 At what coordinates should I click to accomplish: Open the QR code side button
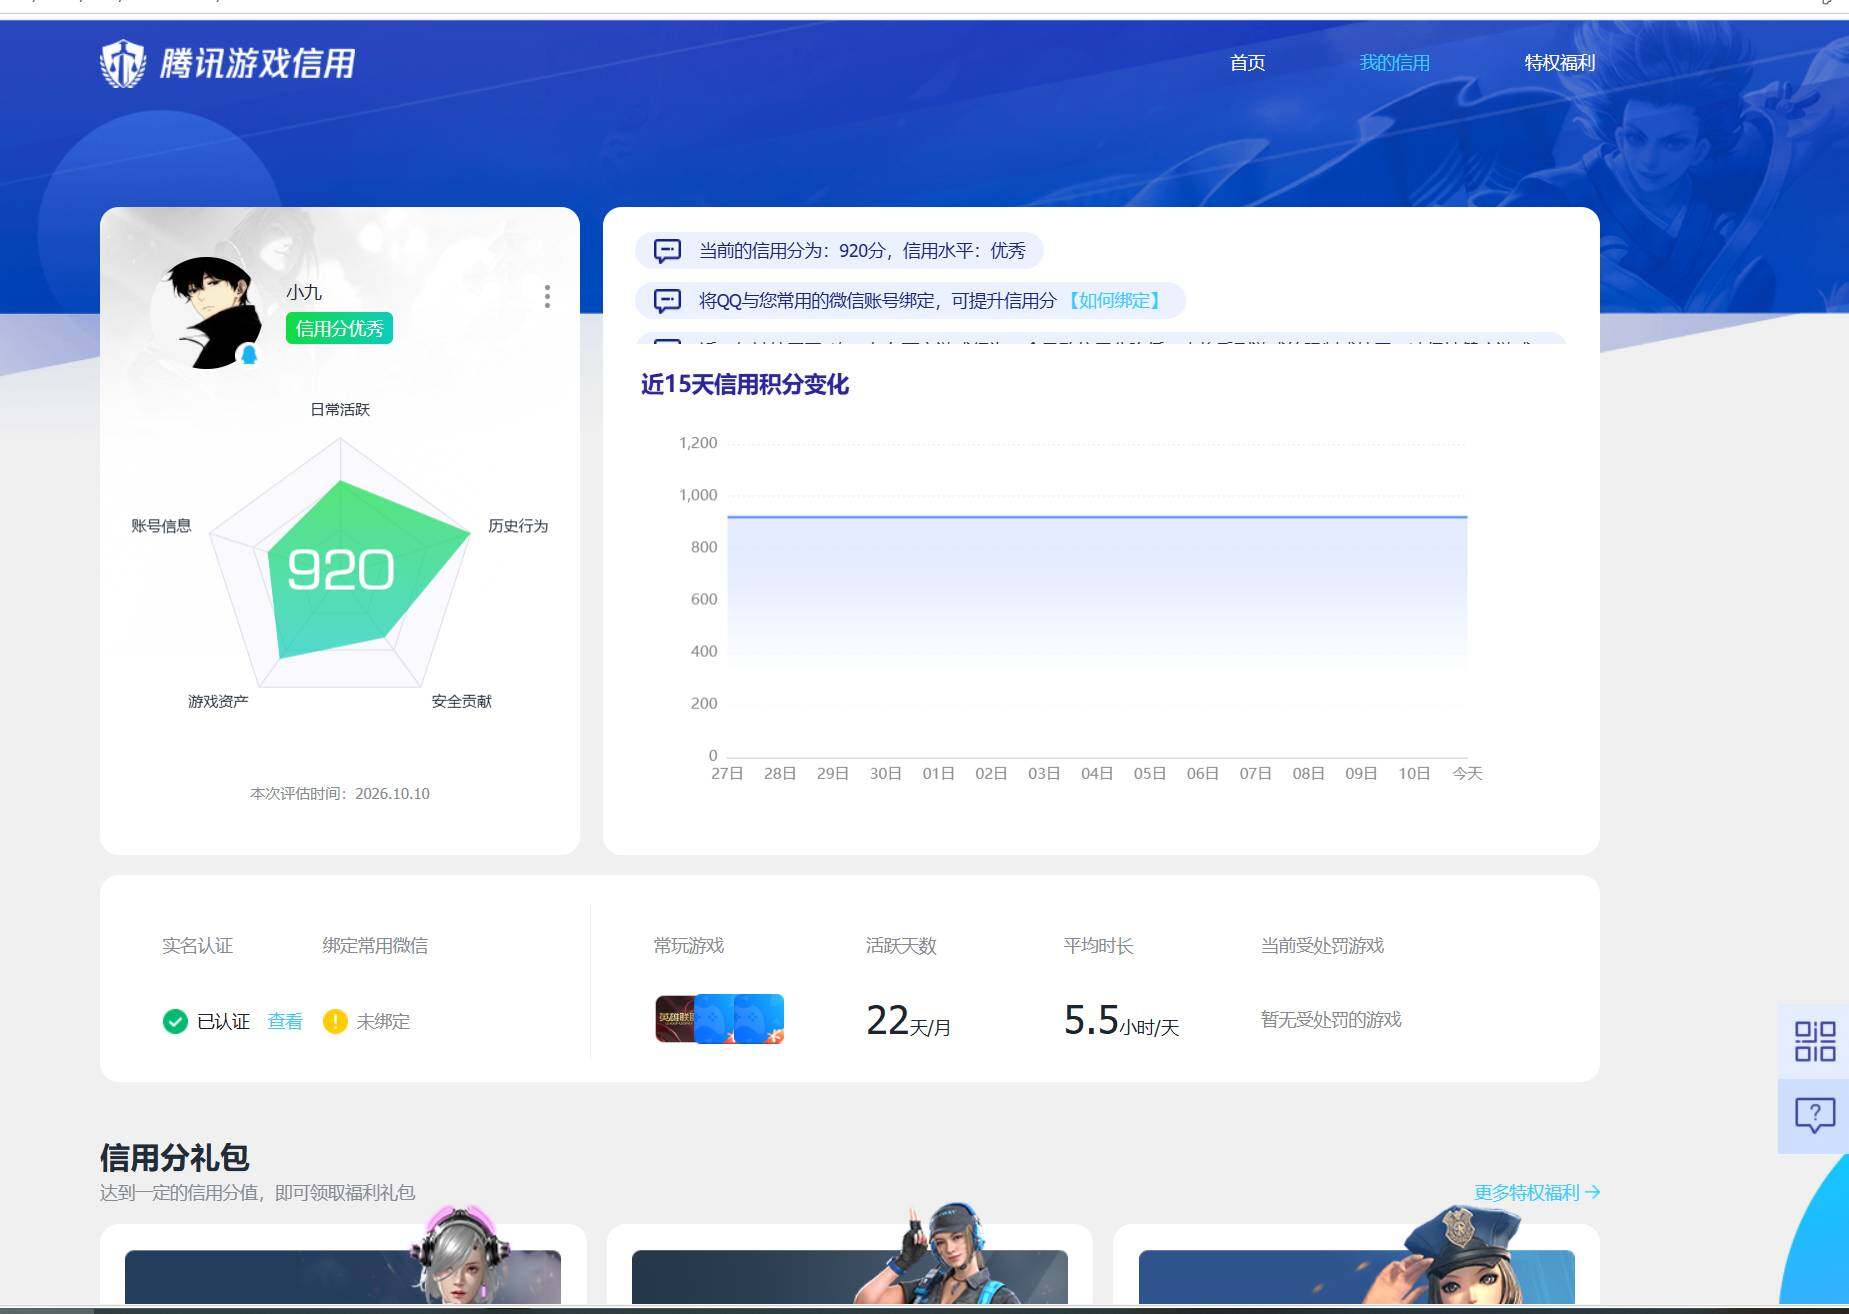[1814, 1041]
